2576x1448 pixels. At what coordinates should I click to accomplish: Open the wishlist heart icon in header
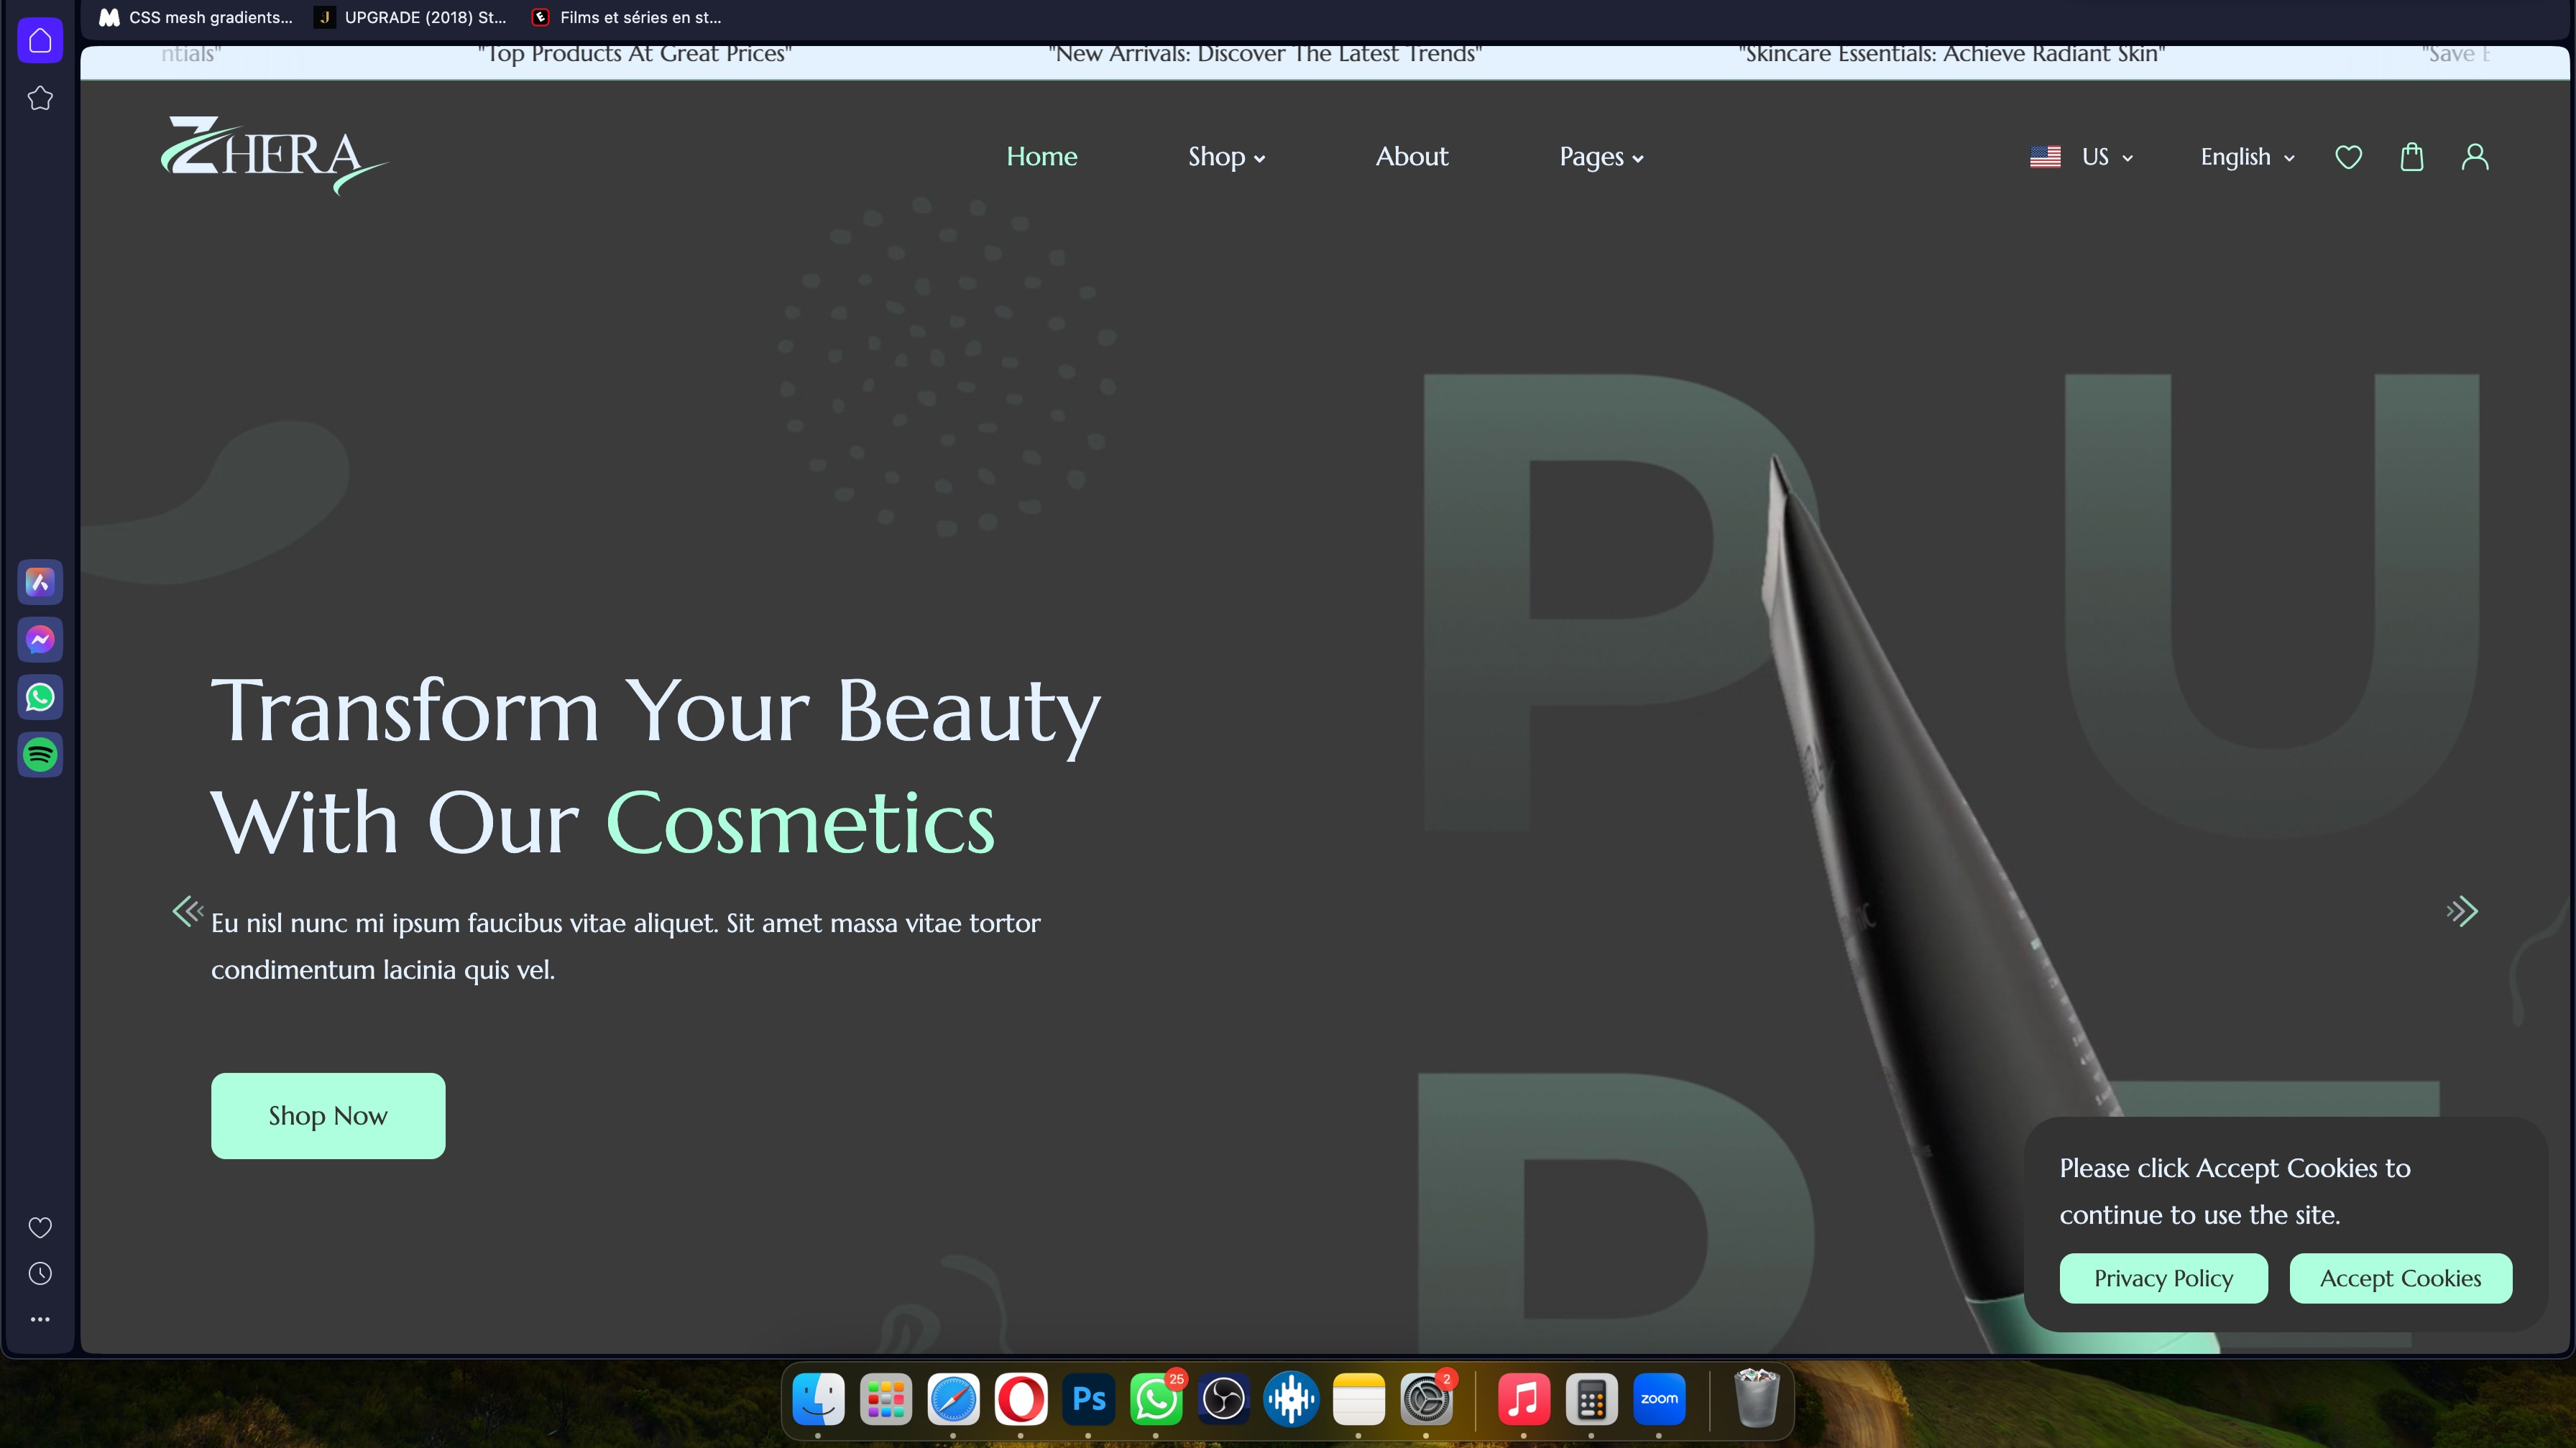(2348, 157)
